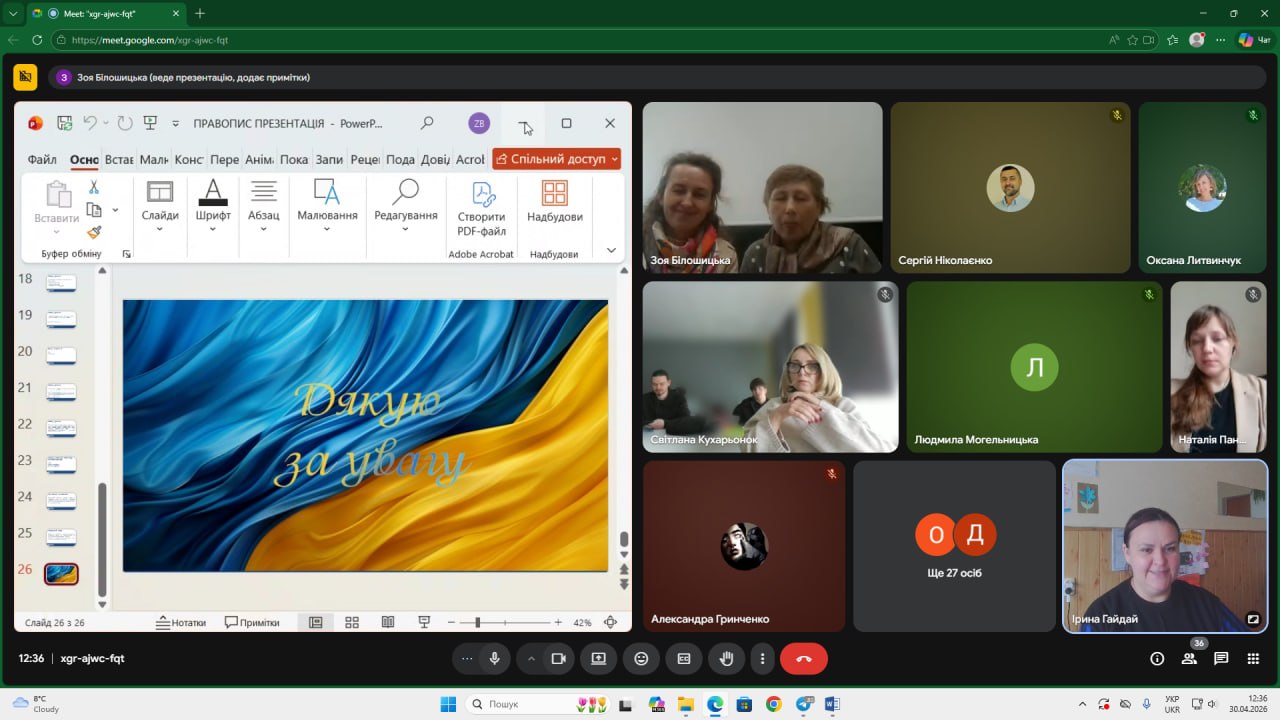Viewport: 1280px width, 720px height.
Task: Open the meeting chat panel
Action: tap(1221, 659)
